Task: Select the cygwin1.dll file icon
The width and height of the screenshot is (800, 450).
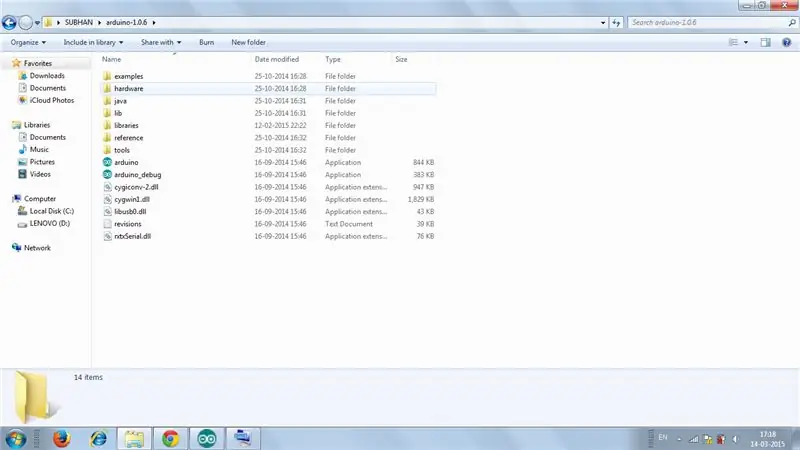Action: click(107, 199)
